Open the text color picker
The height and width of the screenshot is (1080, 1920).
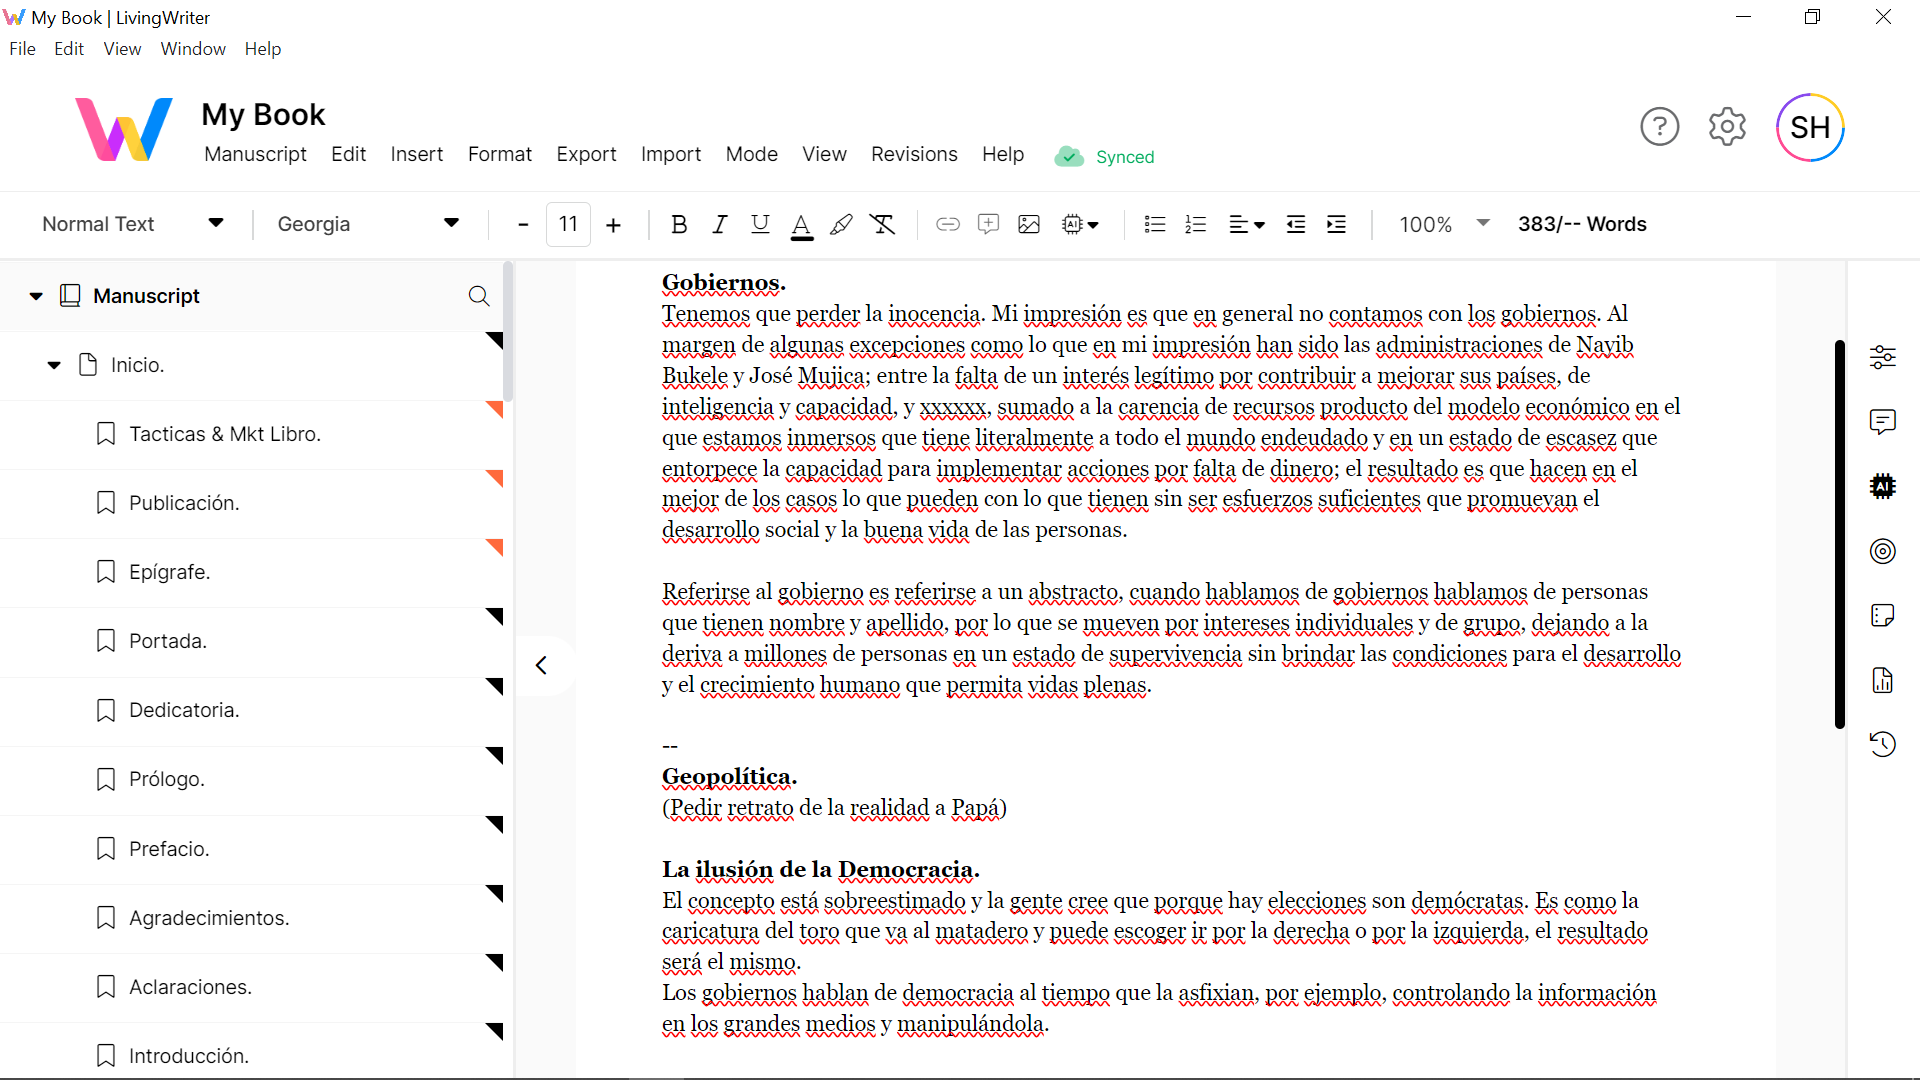(801, 225)
